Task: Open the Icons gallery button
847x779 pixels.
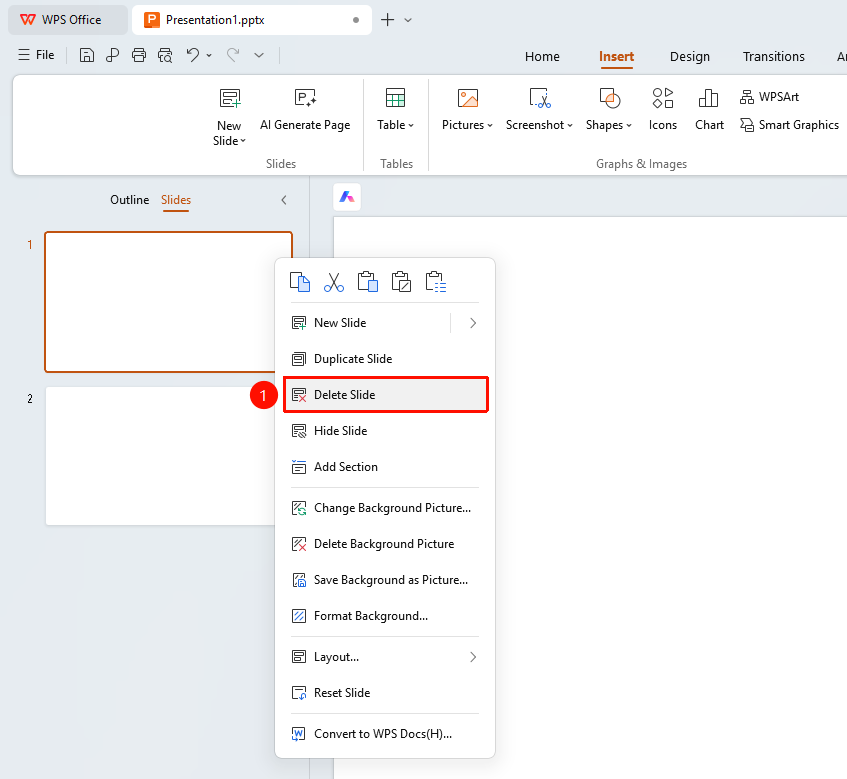Action: [x=662, y=111]
